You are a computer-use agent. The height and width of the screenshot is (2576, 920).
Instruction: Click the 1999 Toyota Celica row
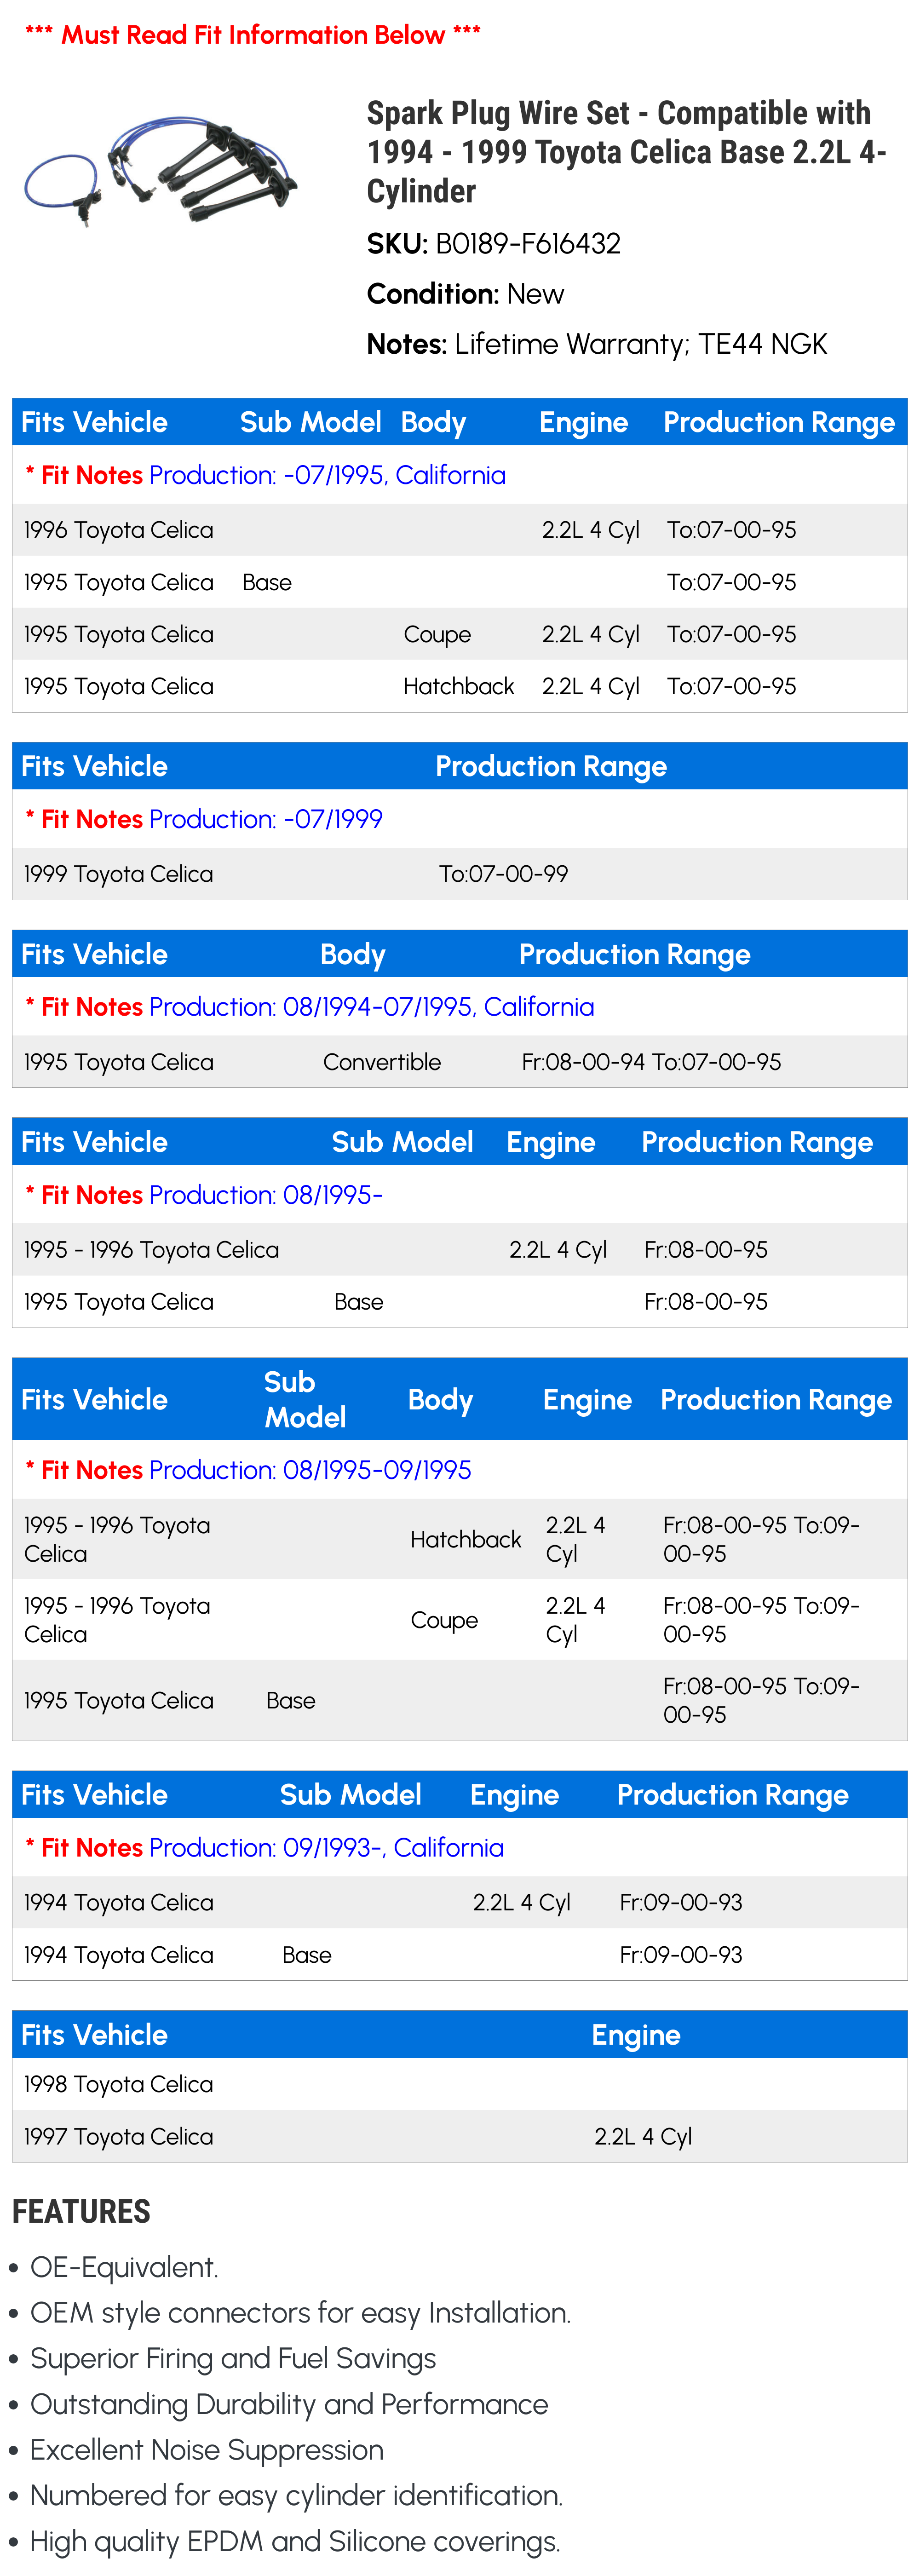pyautogui.click(x=460, y=874)
